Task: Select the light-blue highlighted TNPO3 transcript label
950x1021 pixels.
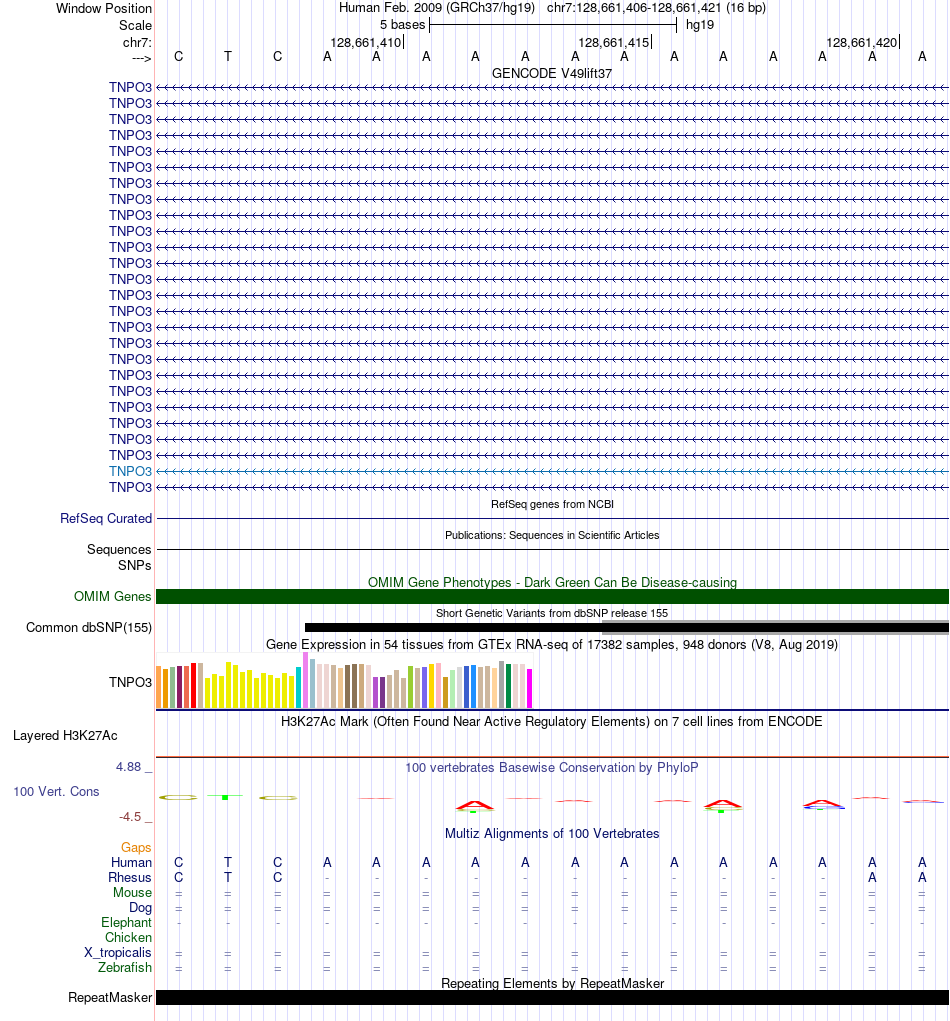Action: coord(130,471)
